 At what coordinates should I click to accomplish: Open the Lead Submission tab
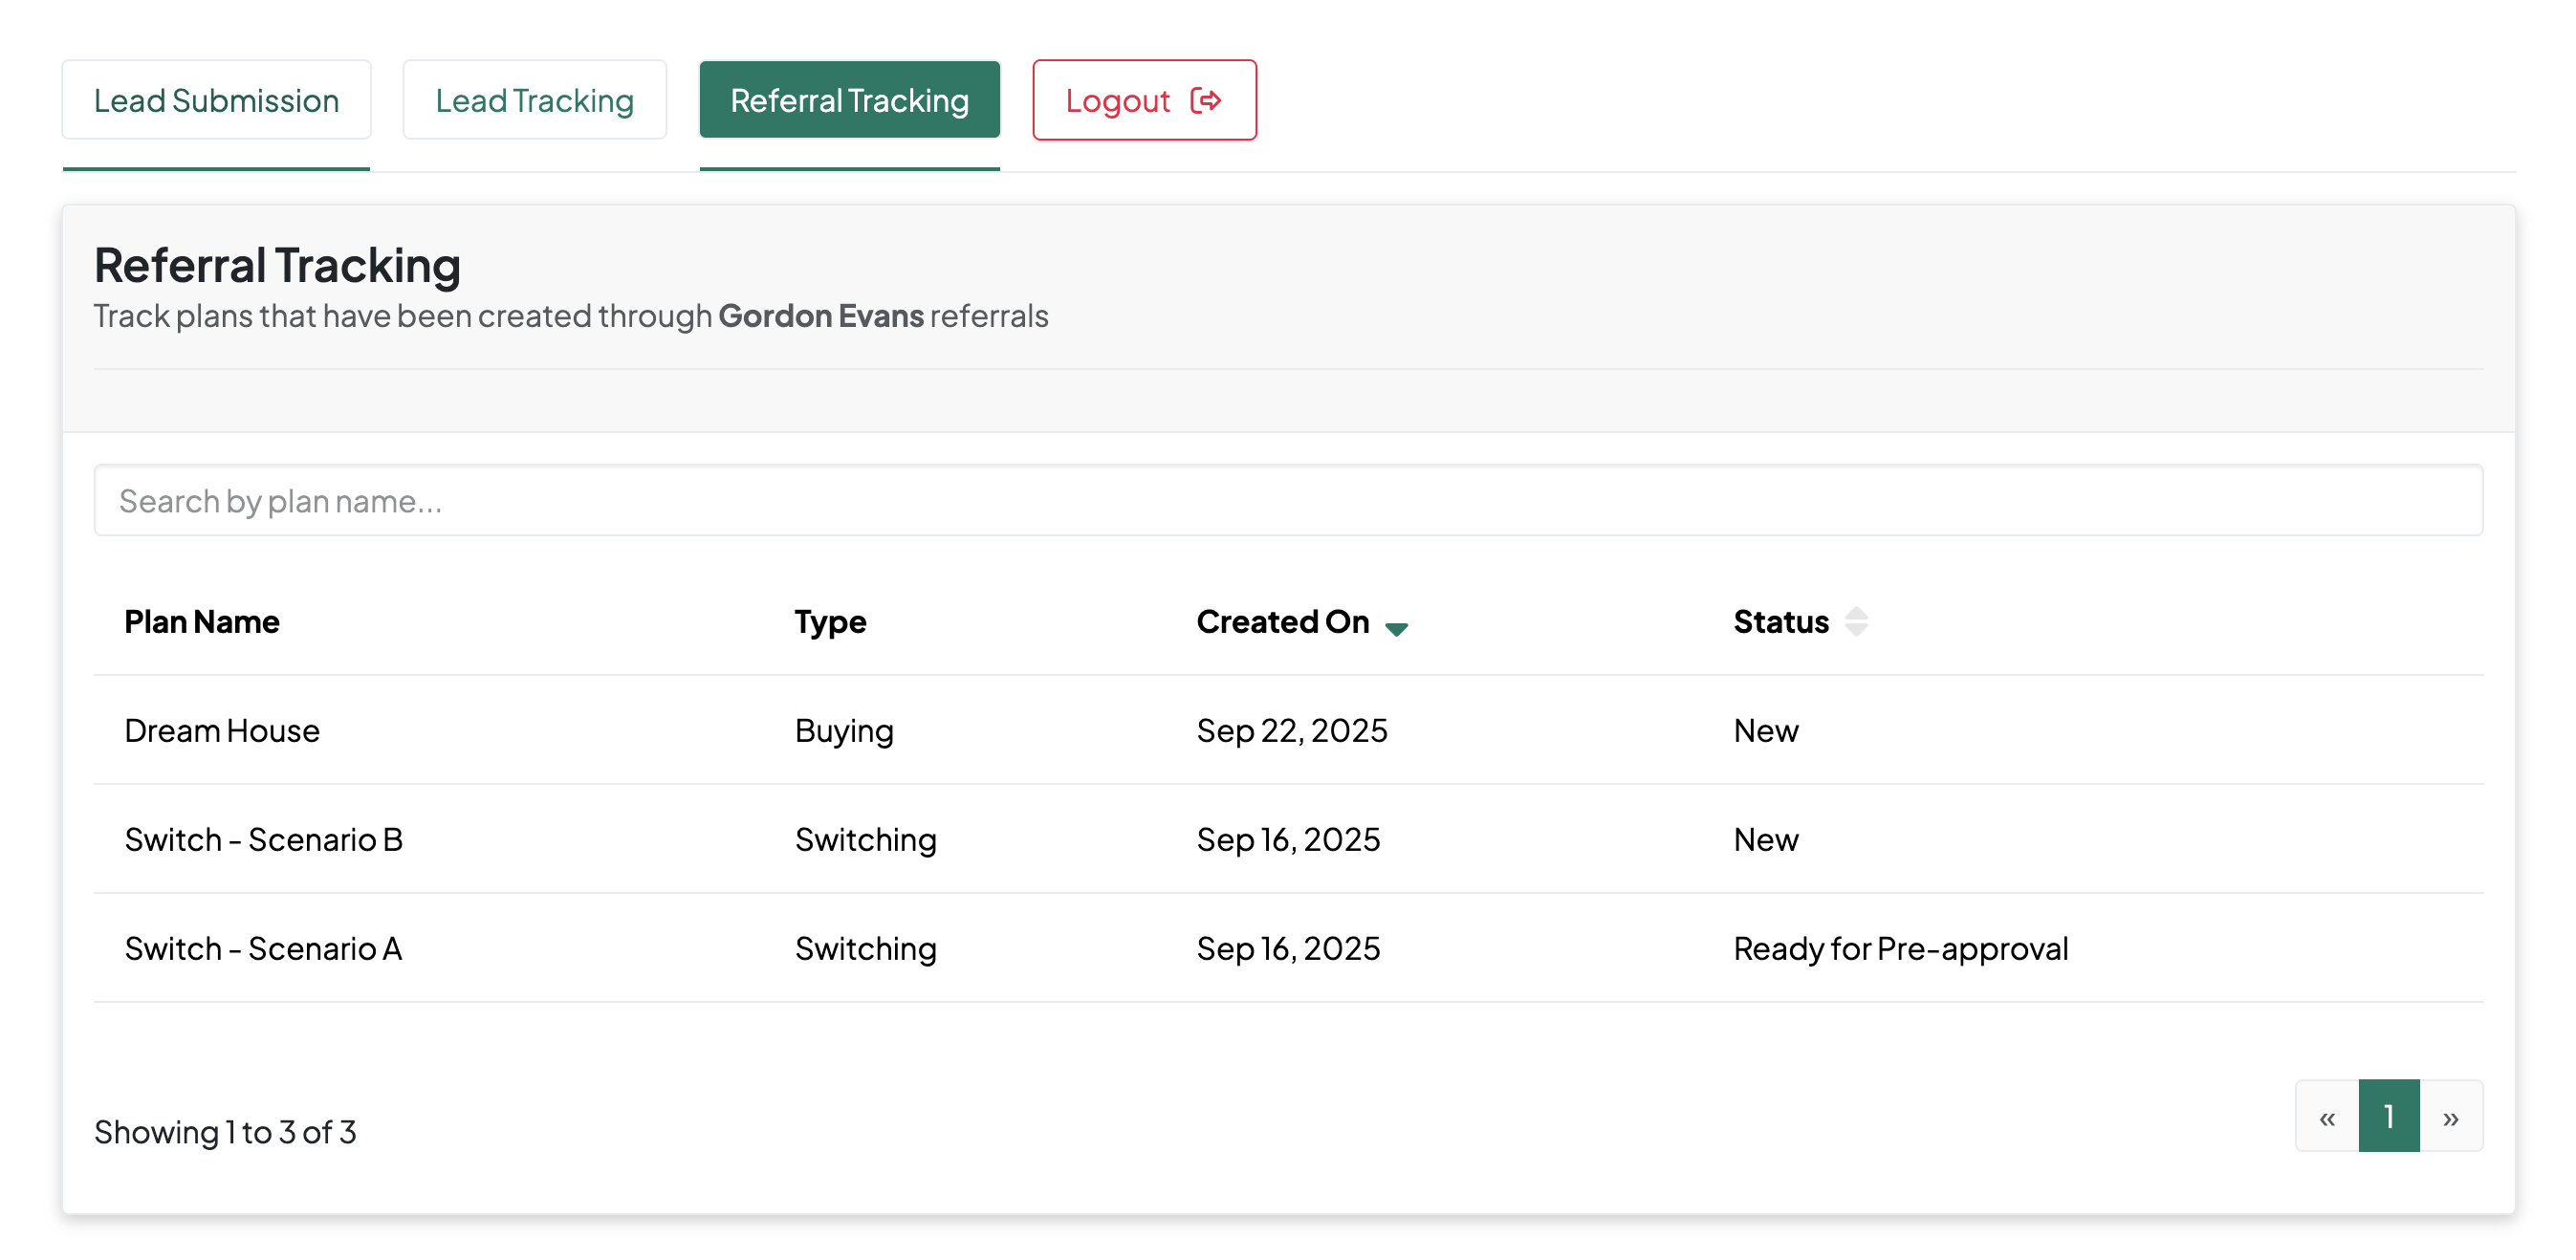point(216,101)
